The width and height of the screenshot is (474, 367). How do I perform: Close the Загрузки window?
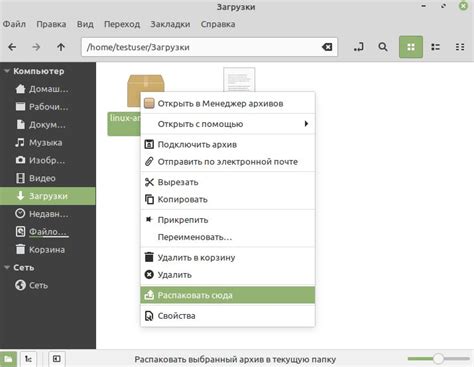point(464,6)
